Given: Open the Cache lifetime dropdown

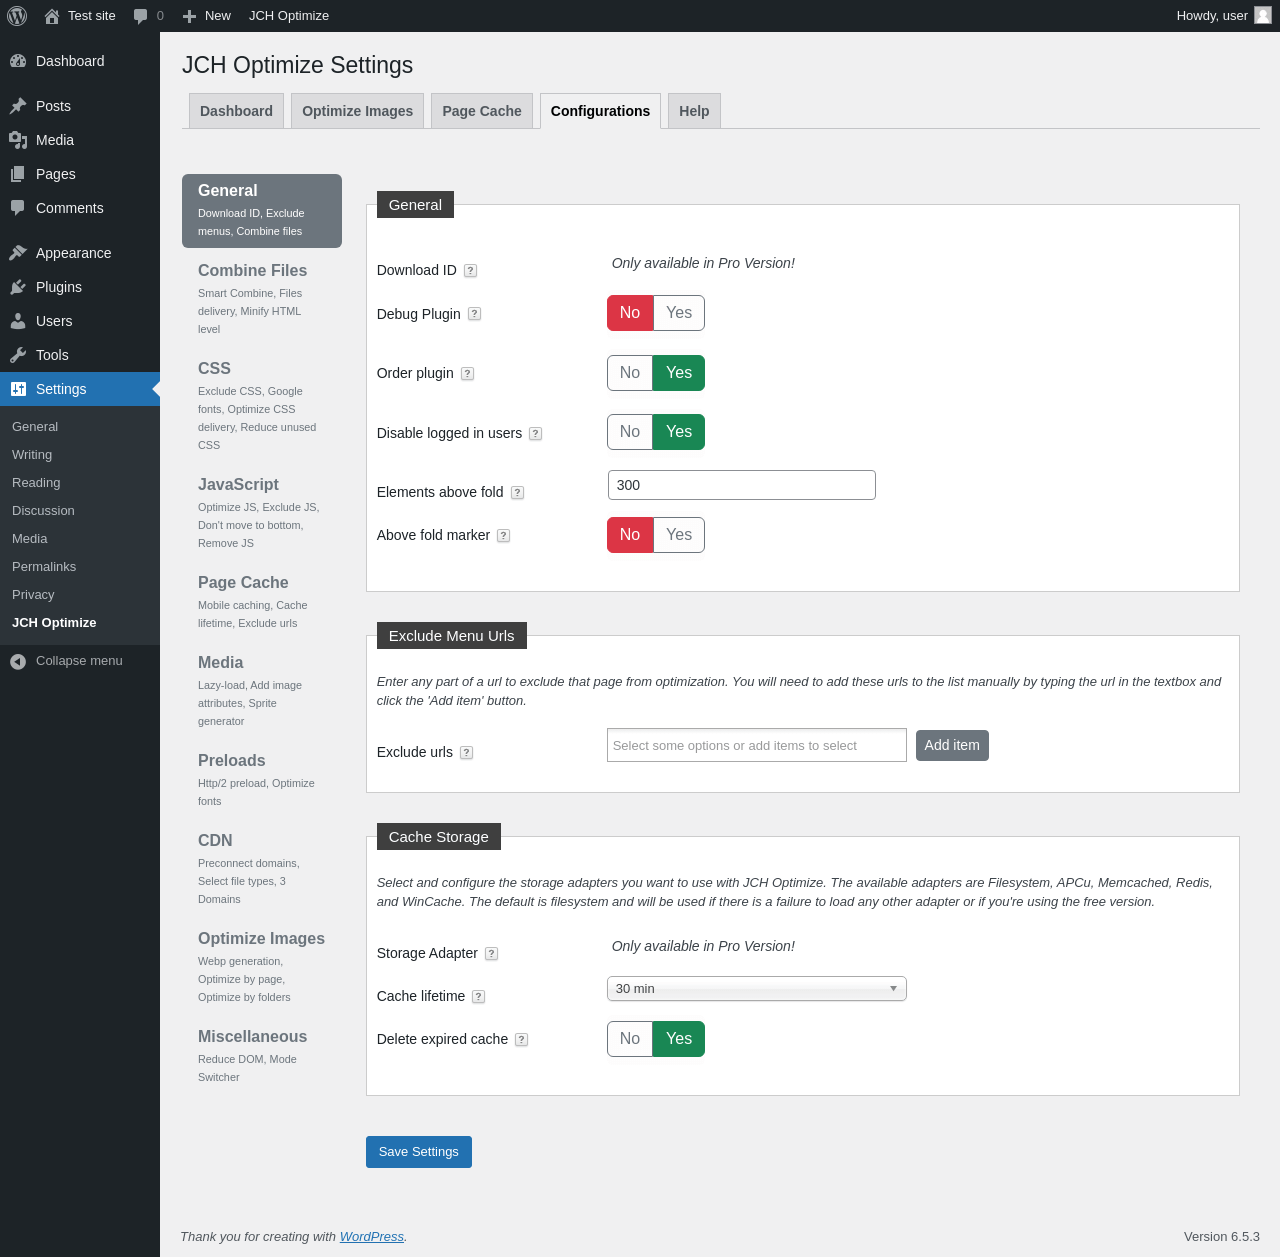Looking at the screenshot, I should [x=757, y=989].
